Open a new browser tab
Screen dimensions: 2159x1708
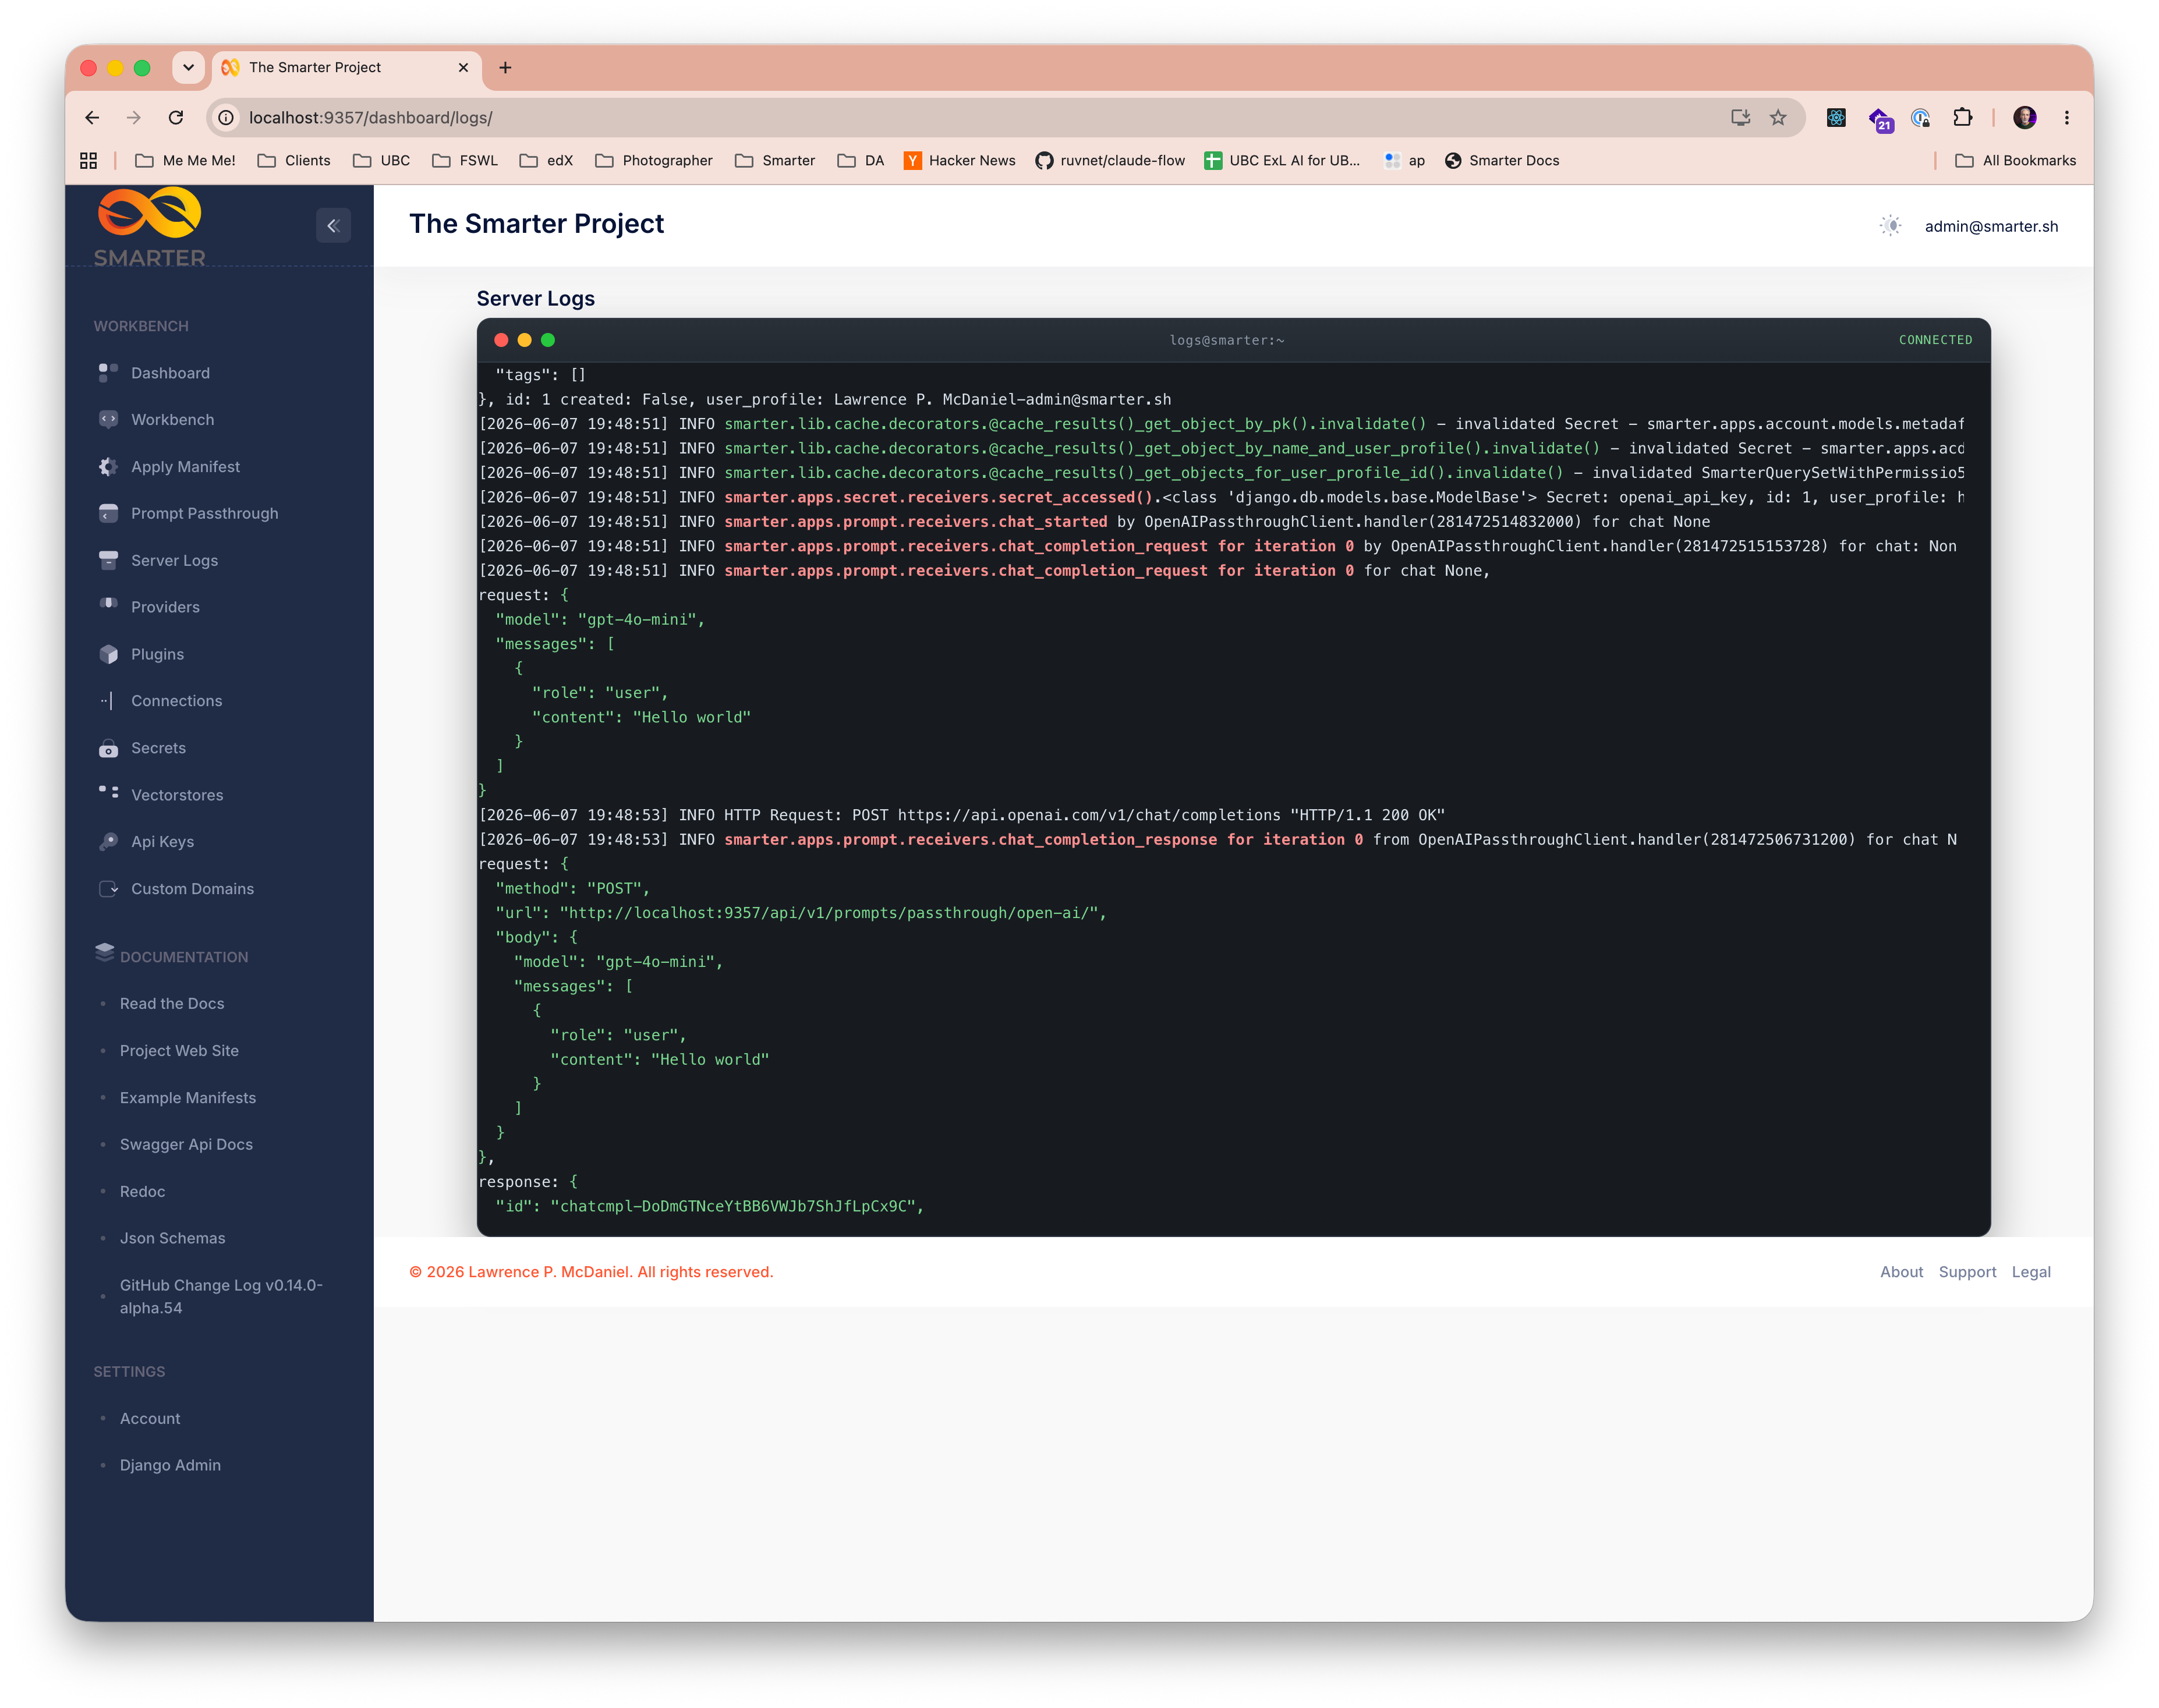pyautogui.click(x=505, y=67)
